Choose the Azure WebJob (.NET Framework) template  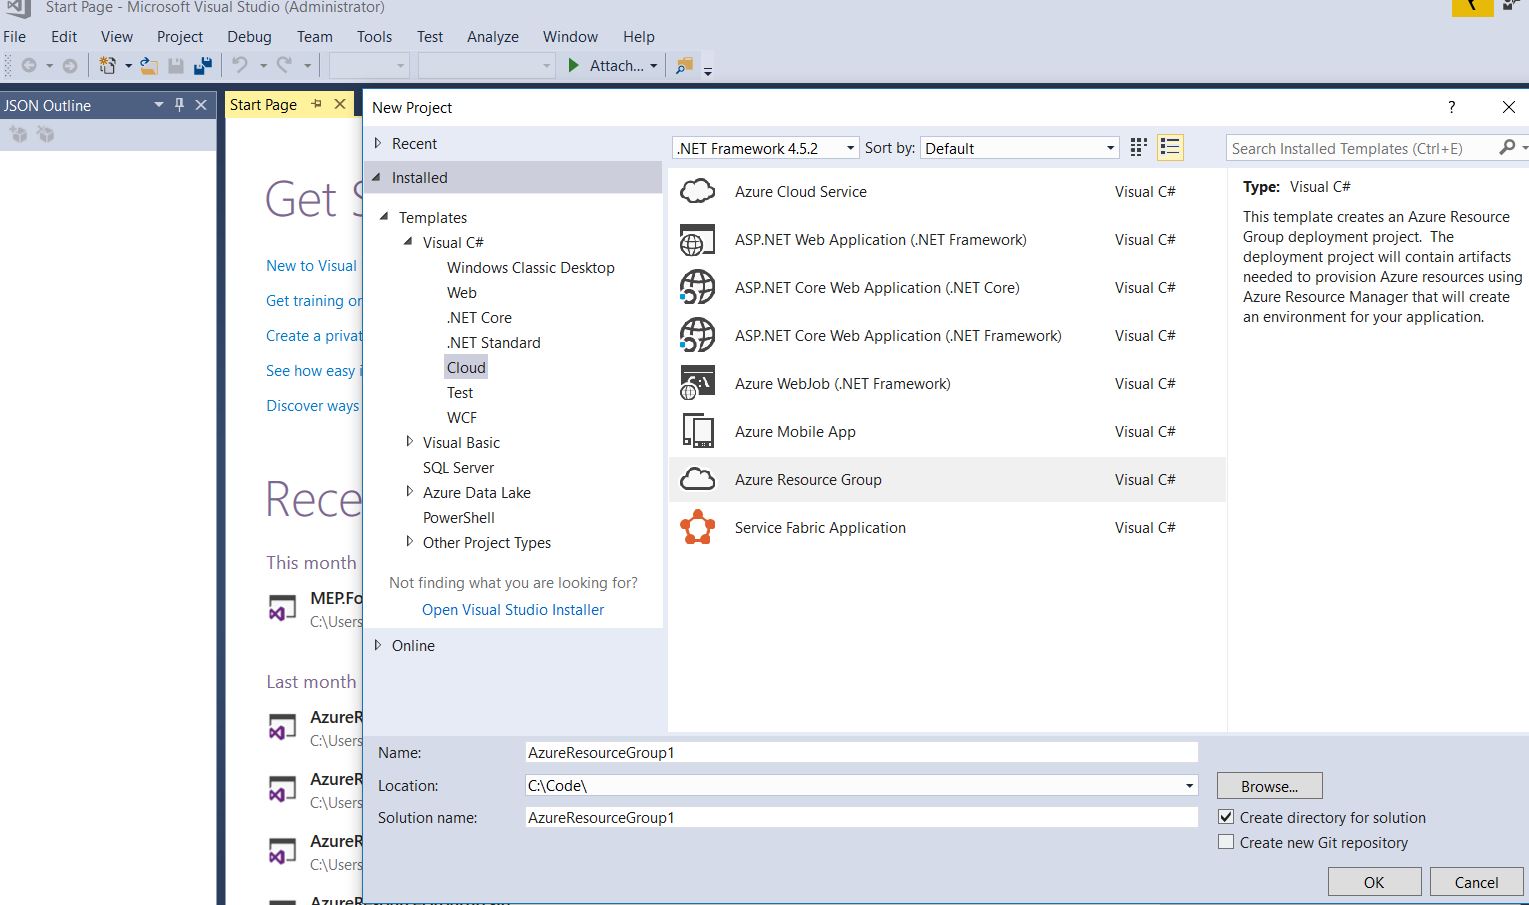tap(947, 384)
